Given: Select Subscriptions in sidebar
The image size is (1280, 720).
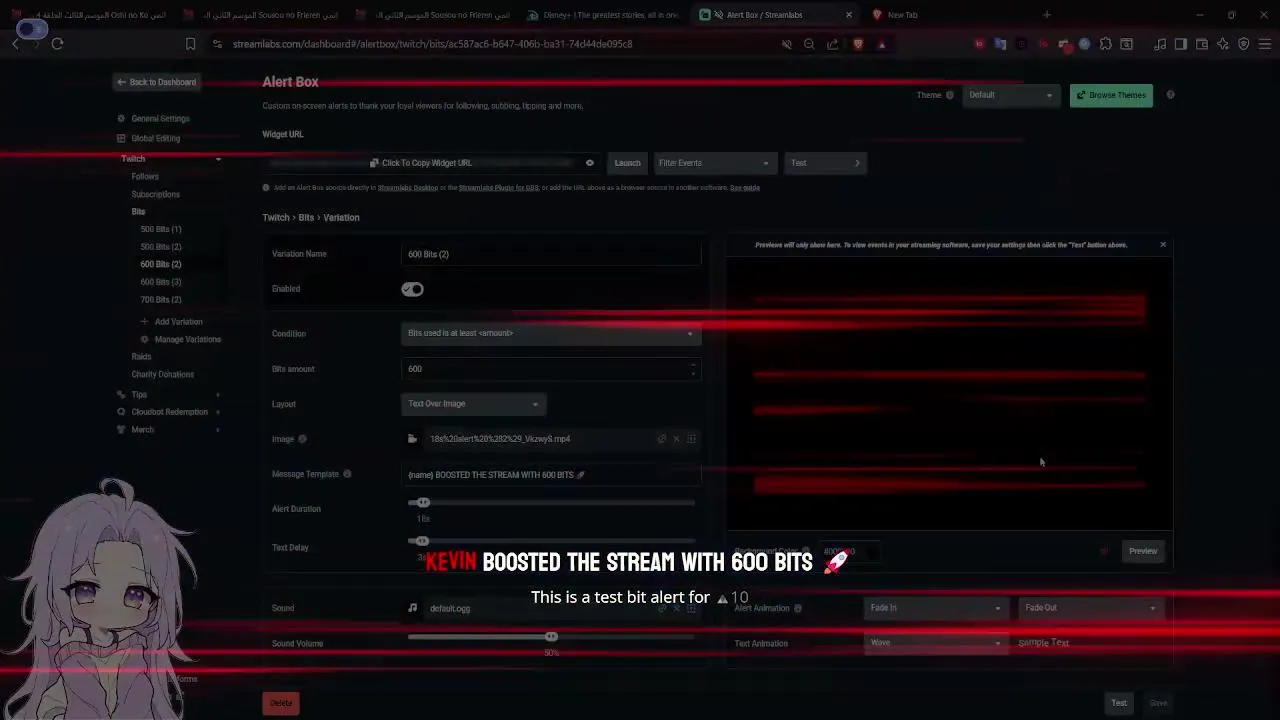Looking at the screenshot, I should [x=156, y=194].
